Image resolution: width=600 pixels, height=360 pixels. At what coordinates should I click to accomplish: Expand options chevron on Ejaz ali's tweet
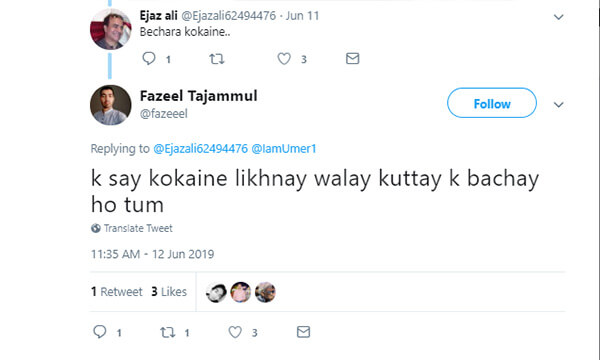[559, 17]
